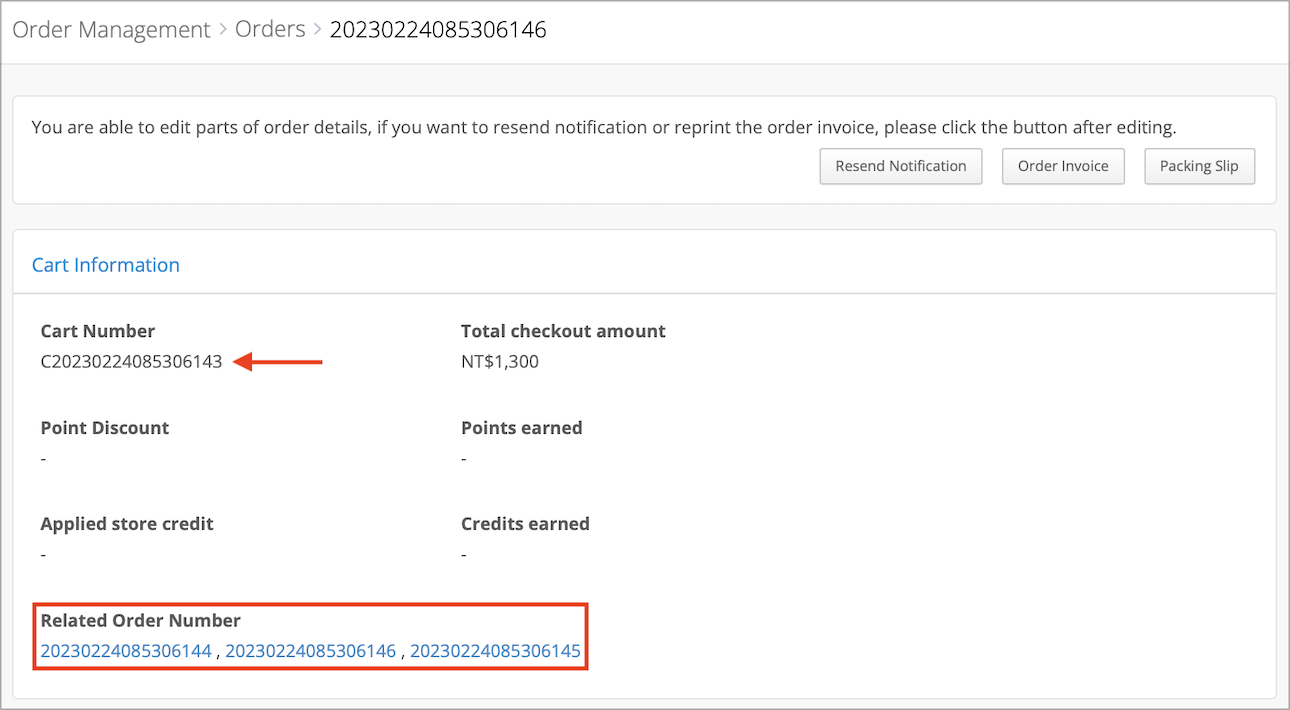This screenshot has height=710, width=1290.
Task: Open related order 20230224085306146 link
Action: coord(311,651)
